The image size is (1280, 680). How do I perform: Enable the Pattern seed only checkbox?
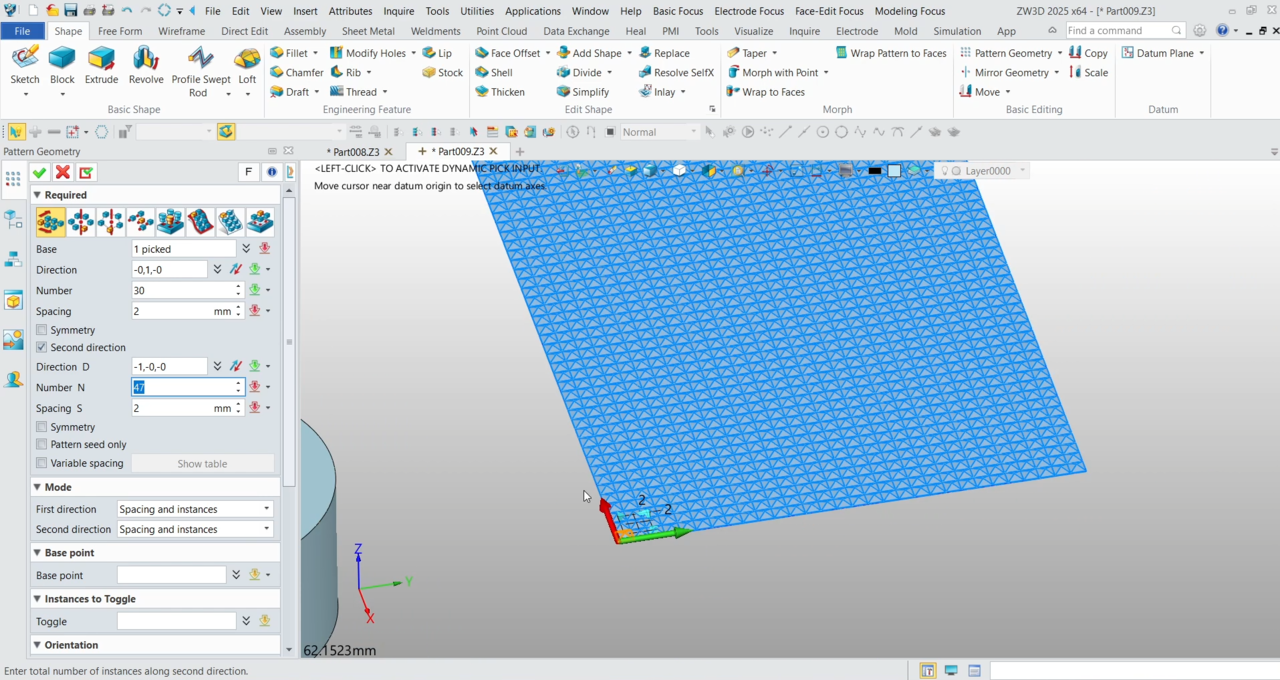[42, 445]
